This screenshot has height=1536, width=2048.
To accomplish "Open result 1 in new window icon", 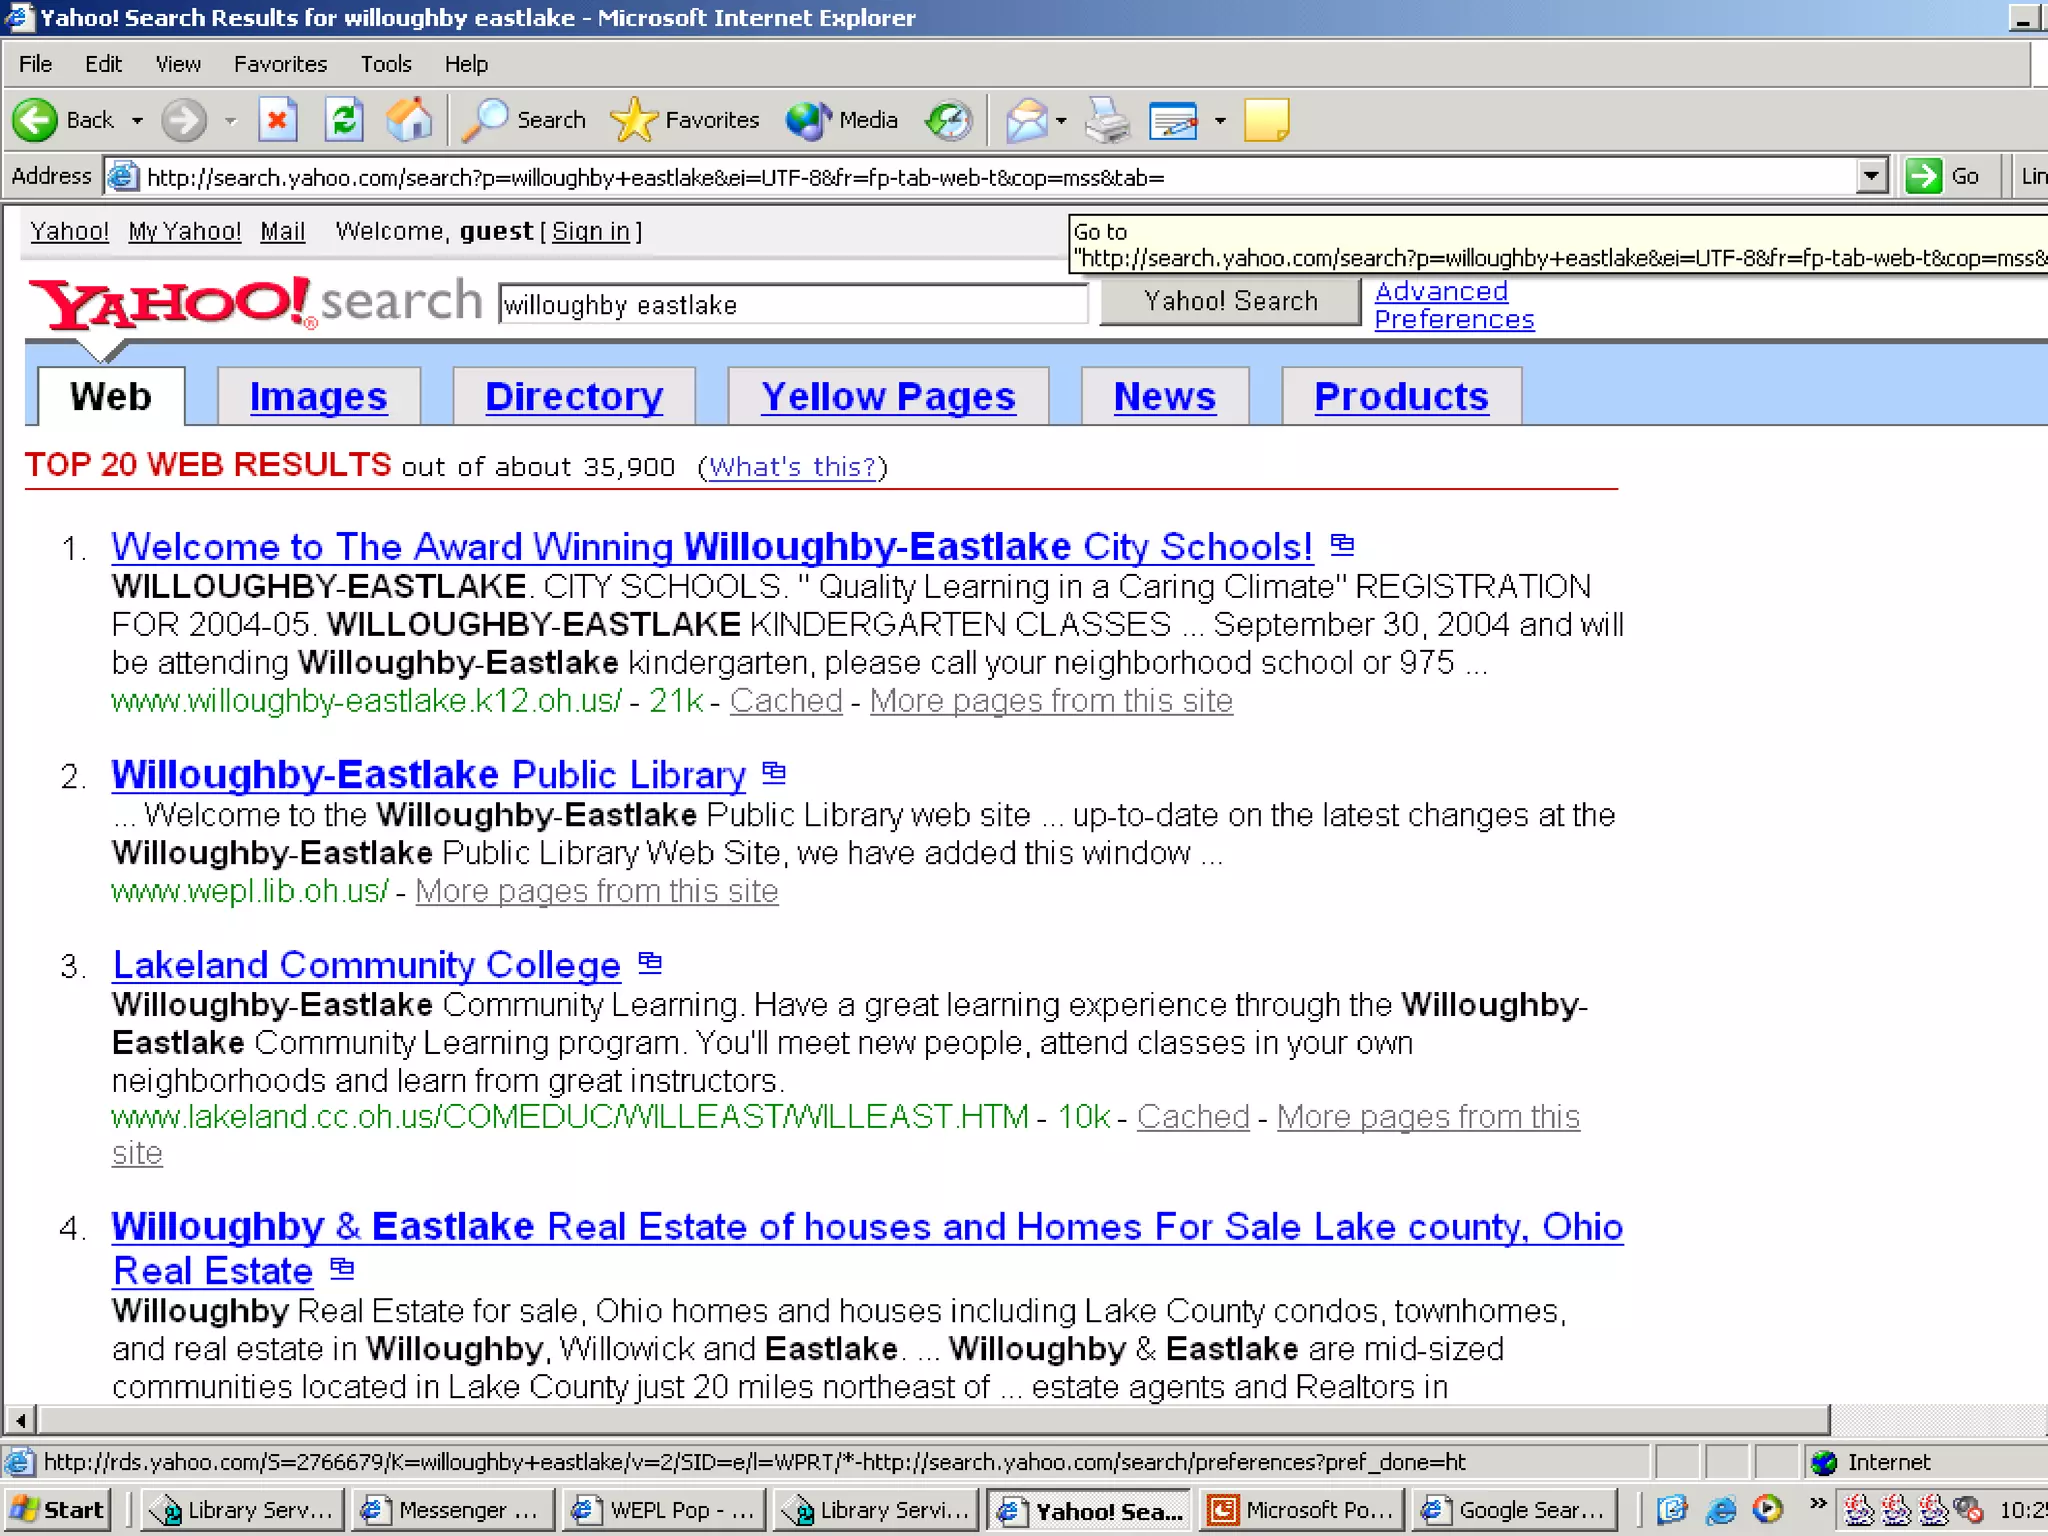I will 1342,545.
